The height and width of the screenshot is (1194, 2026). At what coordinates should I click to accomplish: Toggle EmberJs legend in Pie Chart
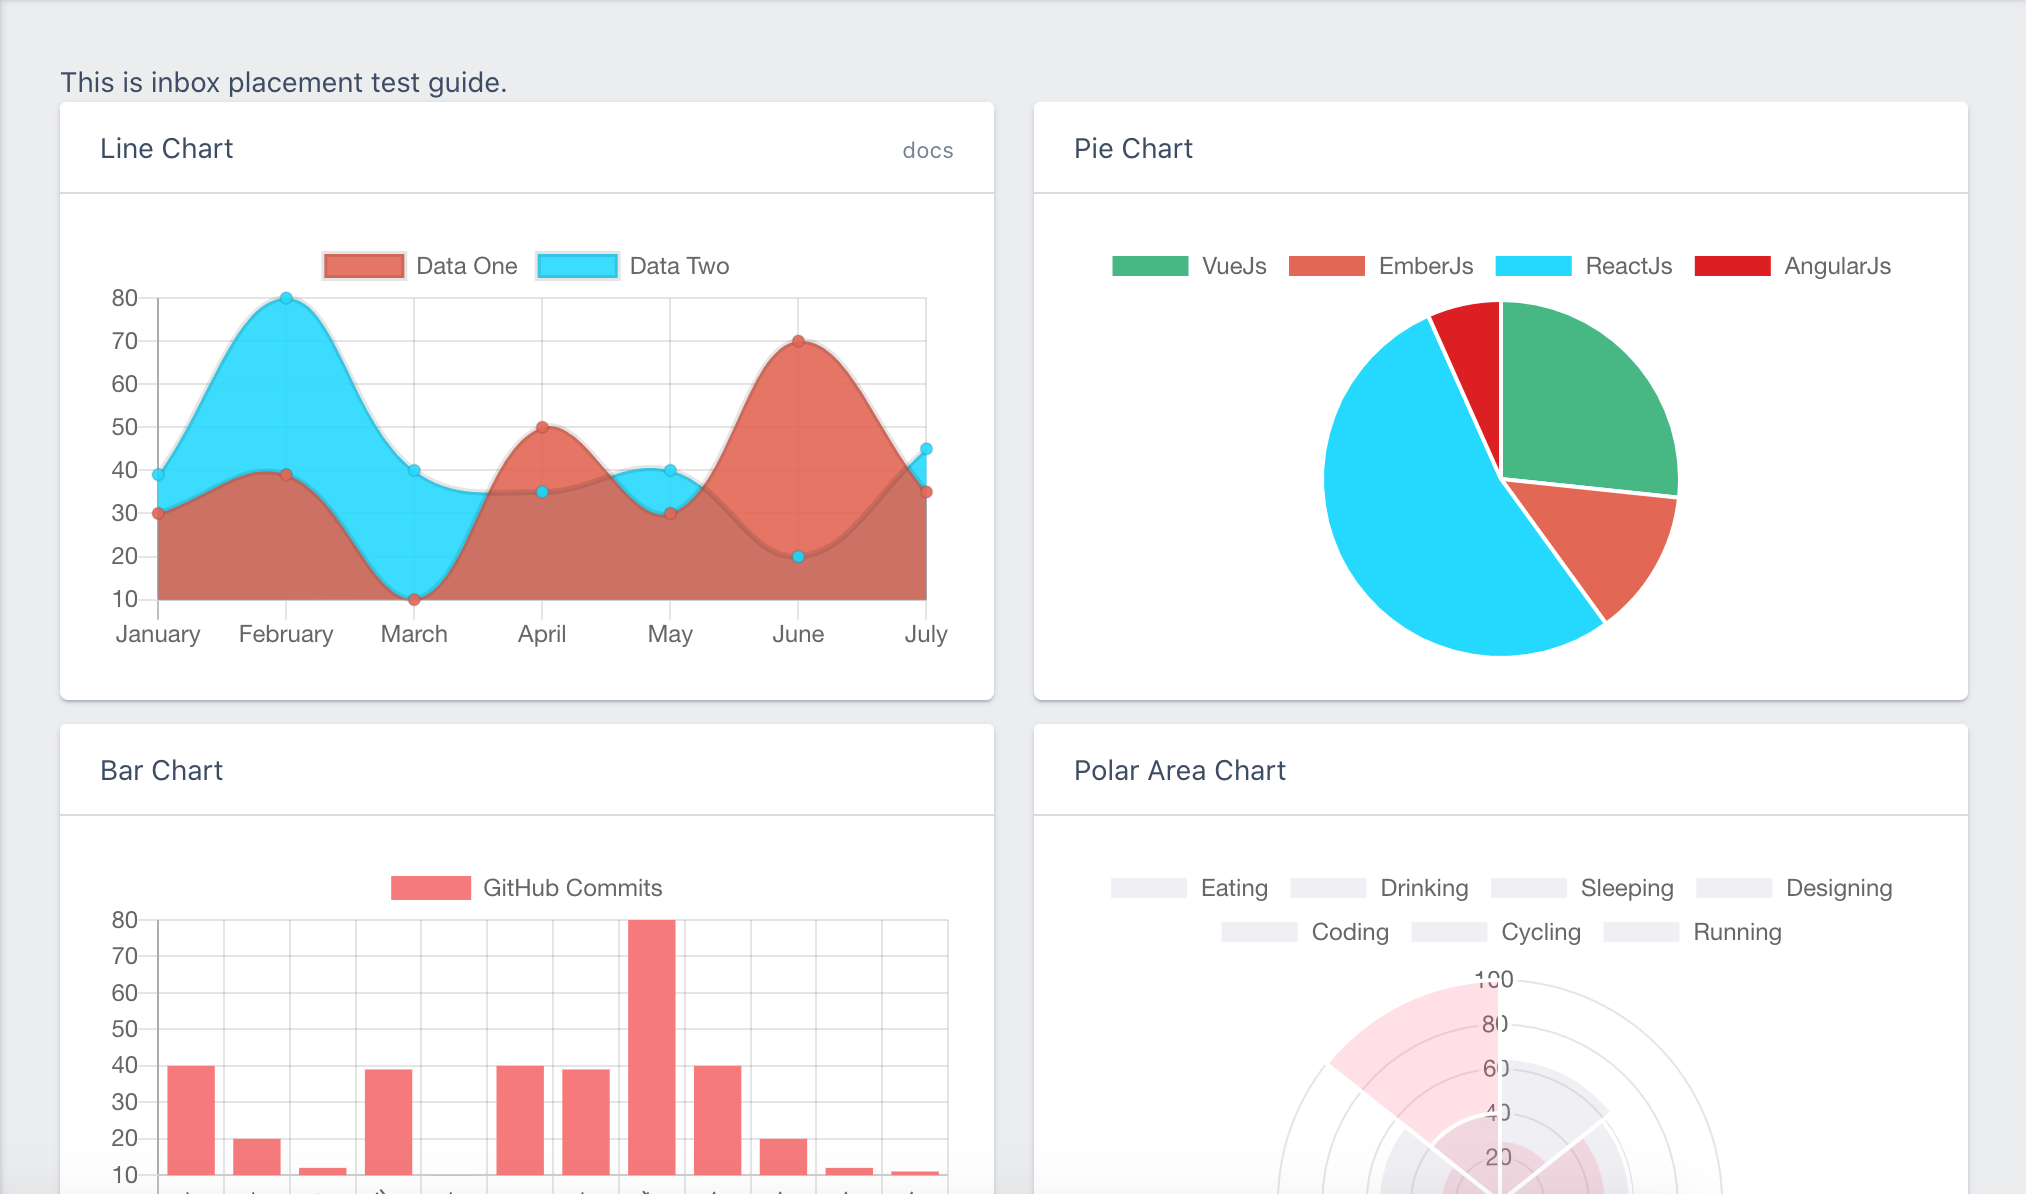(1381, 266)
